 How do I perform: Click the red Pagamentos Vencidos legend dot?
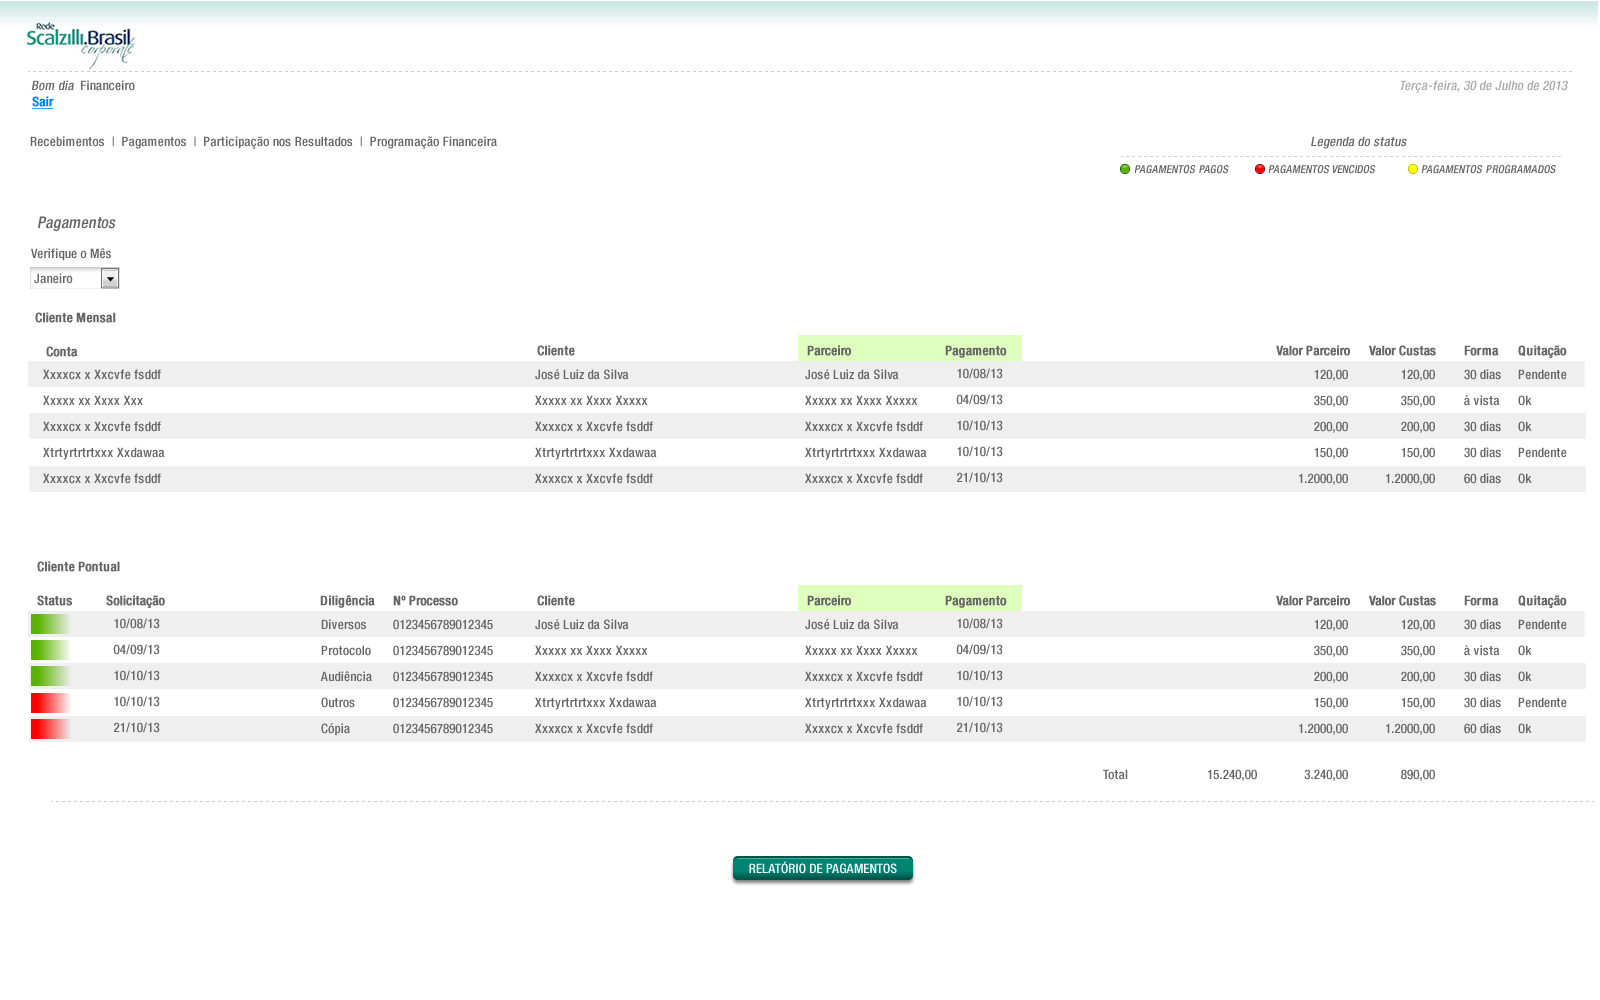[x=1260, y=169]
